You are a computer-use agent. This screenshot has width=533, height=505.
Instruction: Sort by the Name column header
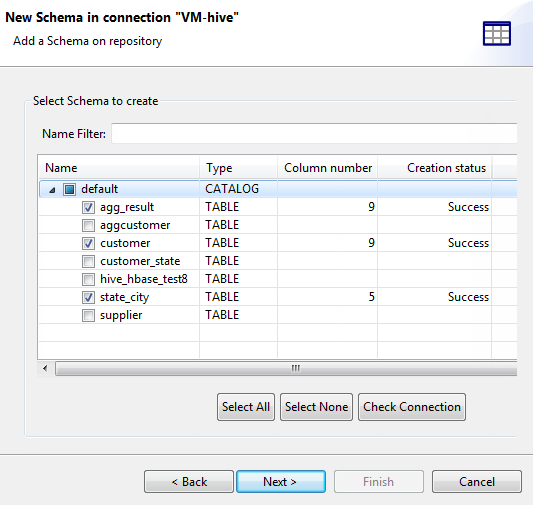point(119,168)
